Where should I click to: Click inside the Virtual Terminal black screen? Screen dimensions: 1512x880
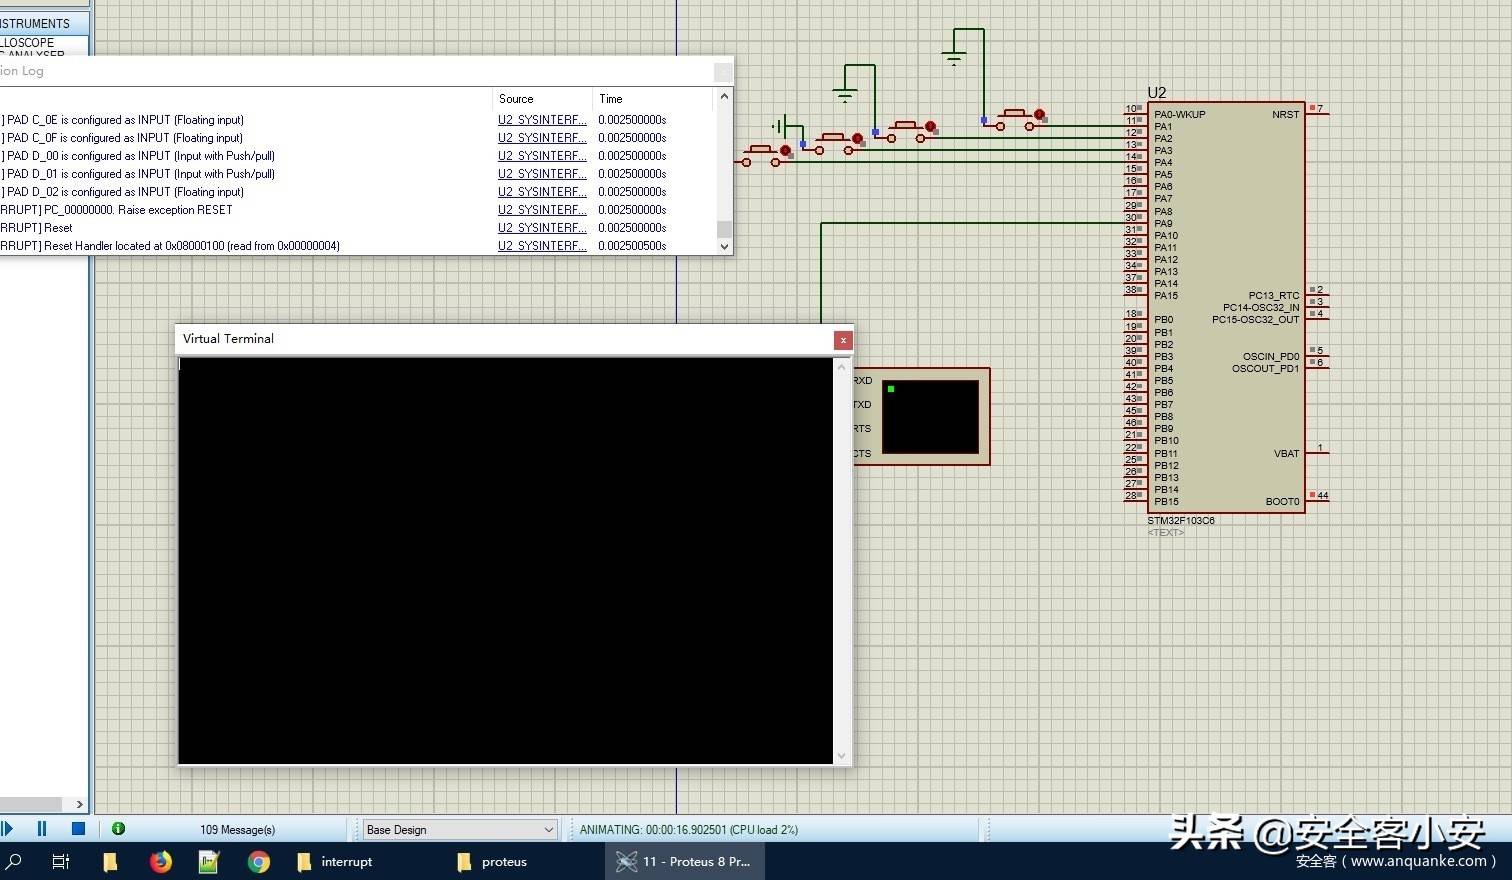coord(505,560)
